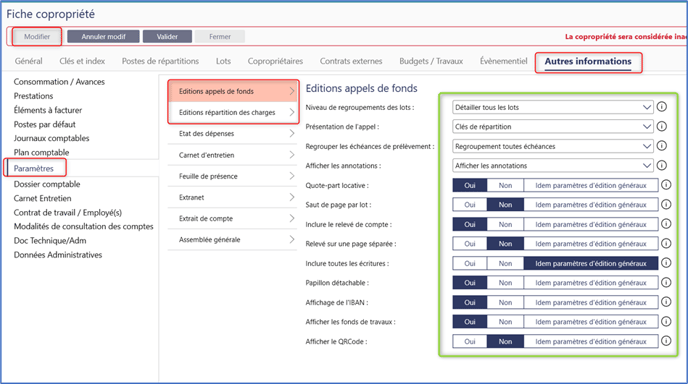Open Éléments à facturer in sidebar
This screenshot has width=688, height=384.
(x=48, y=110)
